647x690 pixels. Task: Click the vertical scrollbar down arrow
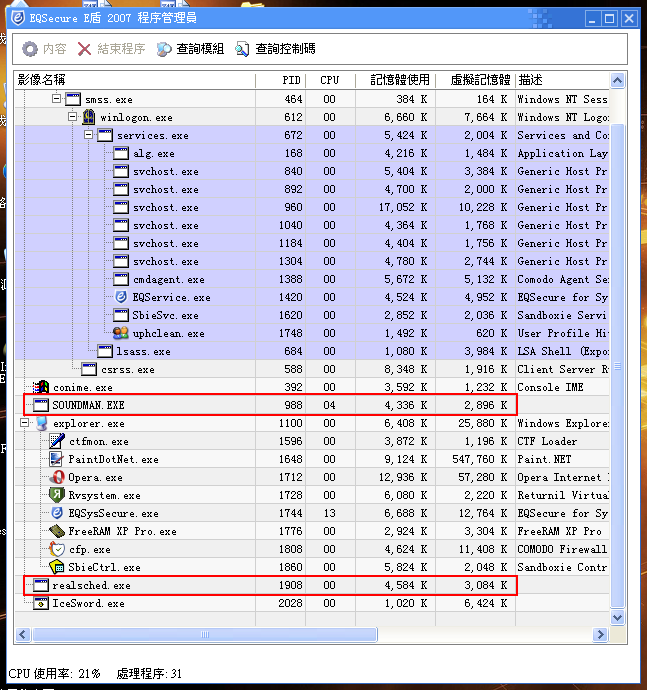618,617
